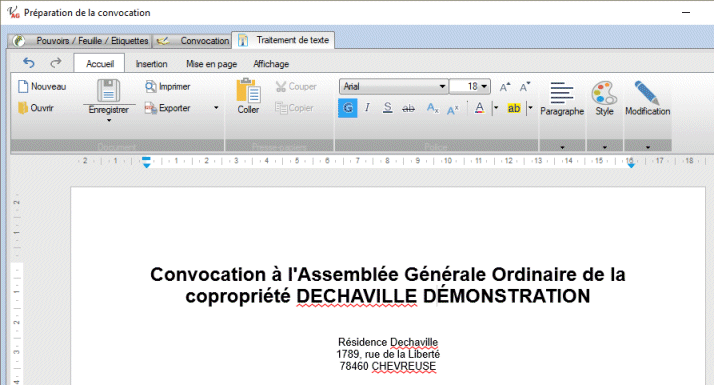Viewport: 714px width, 385px height.
Task: Create a new document with Nouveau
Action: [x=42, y=87]
